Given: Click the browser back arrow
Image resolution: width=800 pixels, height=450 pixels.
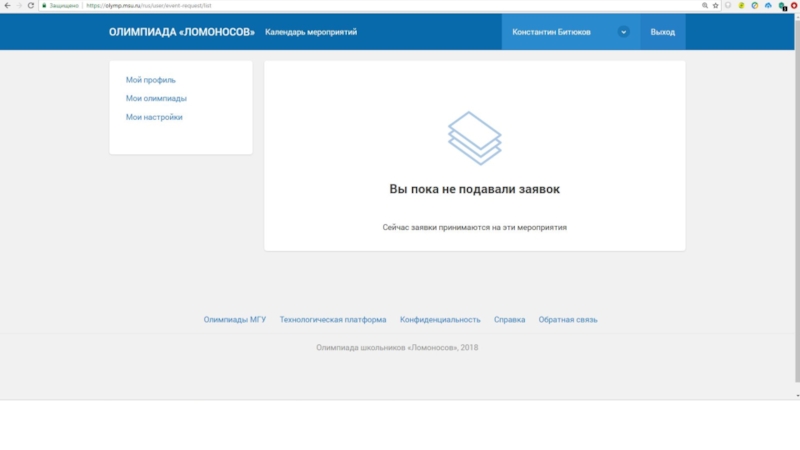Looking at the screenshot, I should [6, 5].
